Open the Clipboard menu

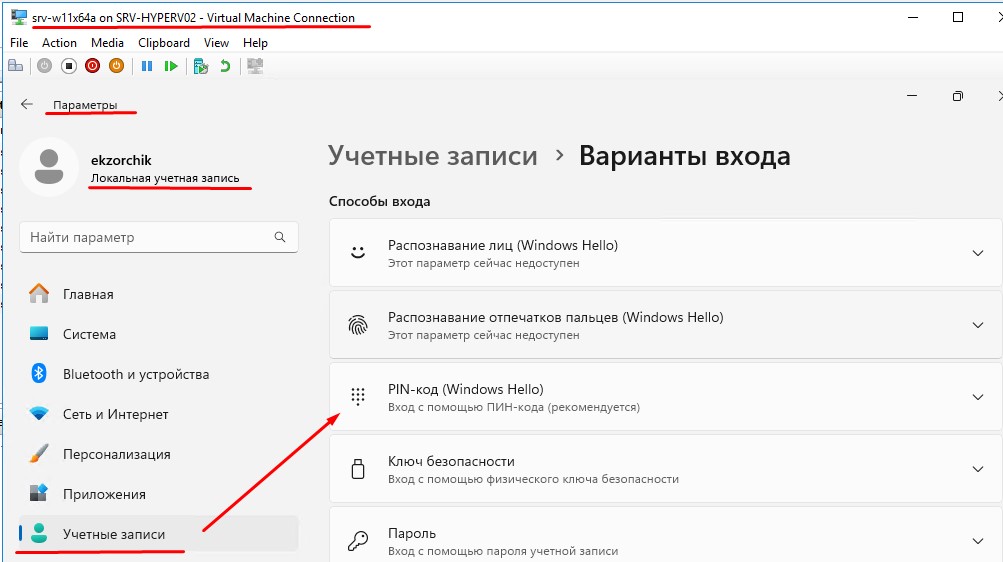click(164, 43)
